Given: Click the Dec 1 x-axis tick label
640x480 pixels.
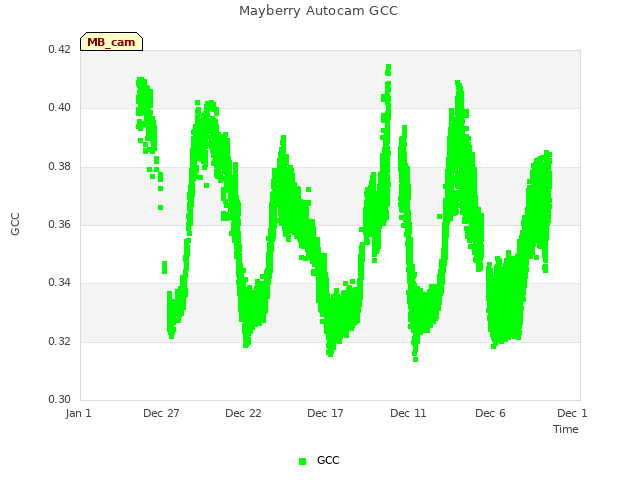Looking at the screenshot, I should tap(572, 413).
